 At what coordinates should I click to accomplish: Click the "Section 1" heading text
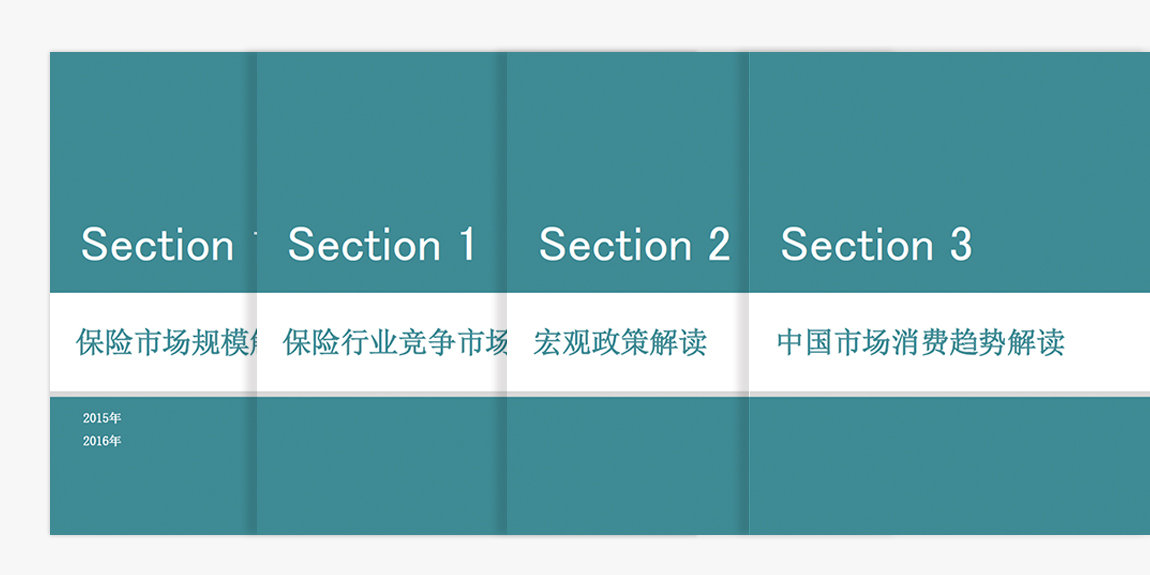pyautogui.click(x=381, y=244)
